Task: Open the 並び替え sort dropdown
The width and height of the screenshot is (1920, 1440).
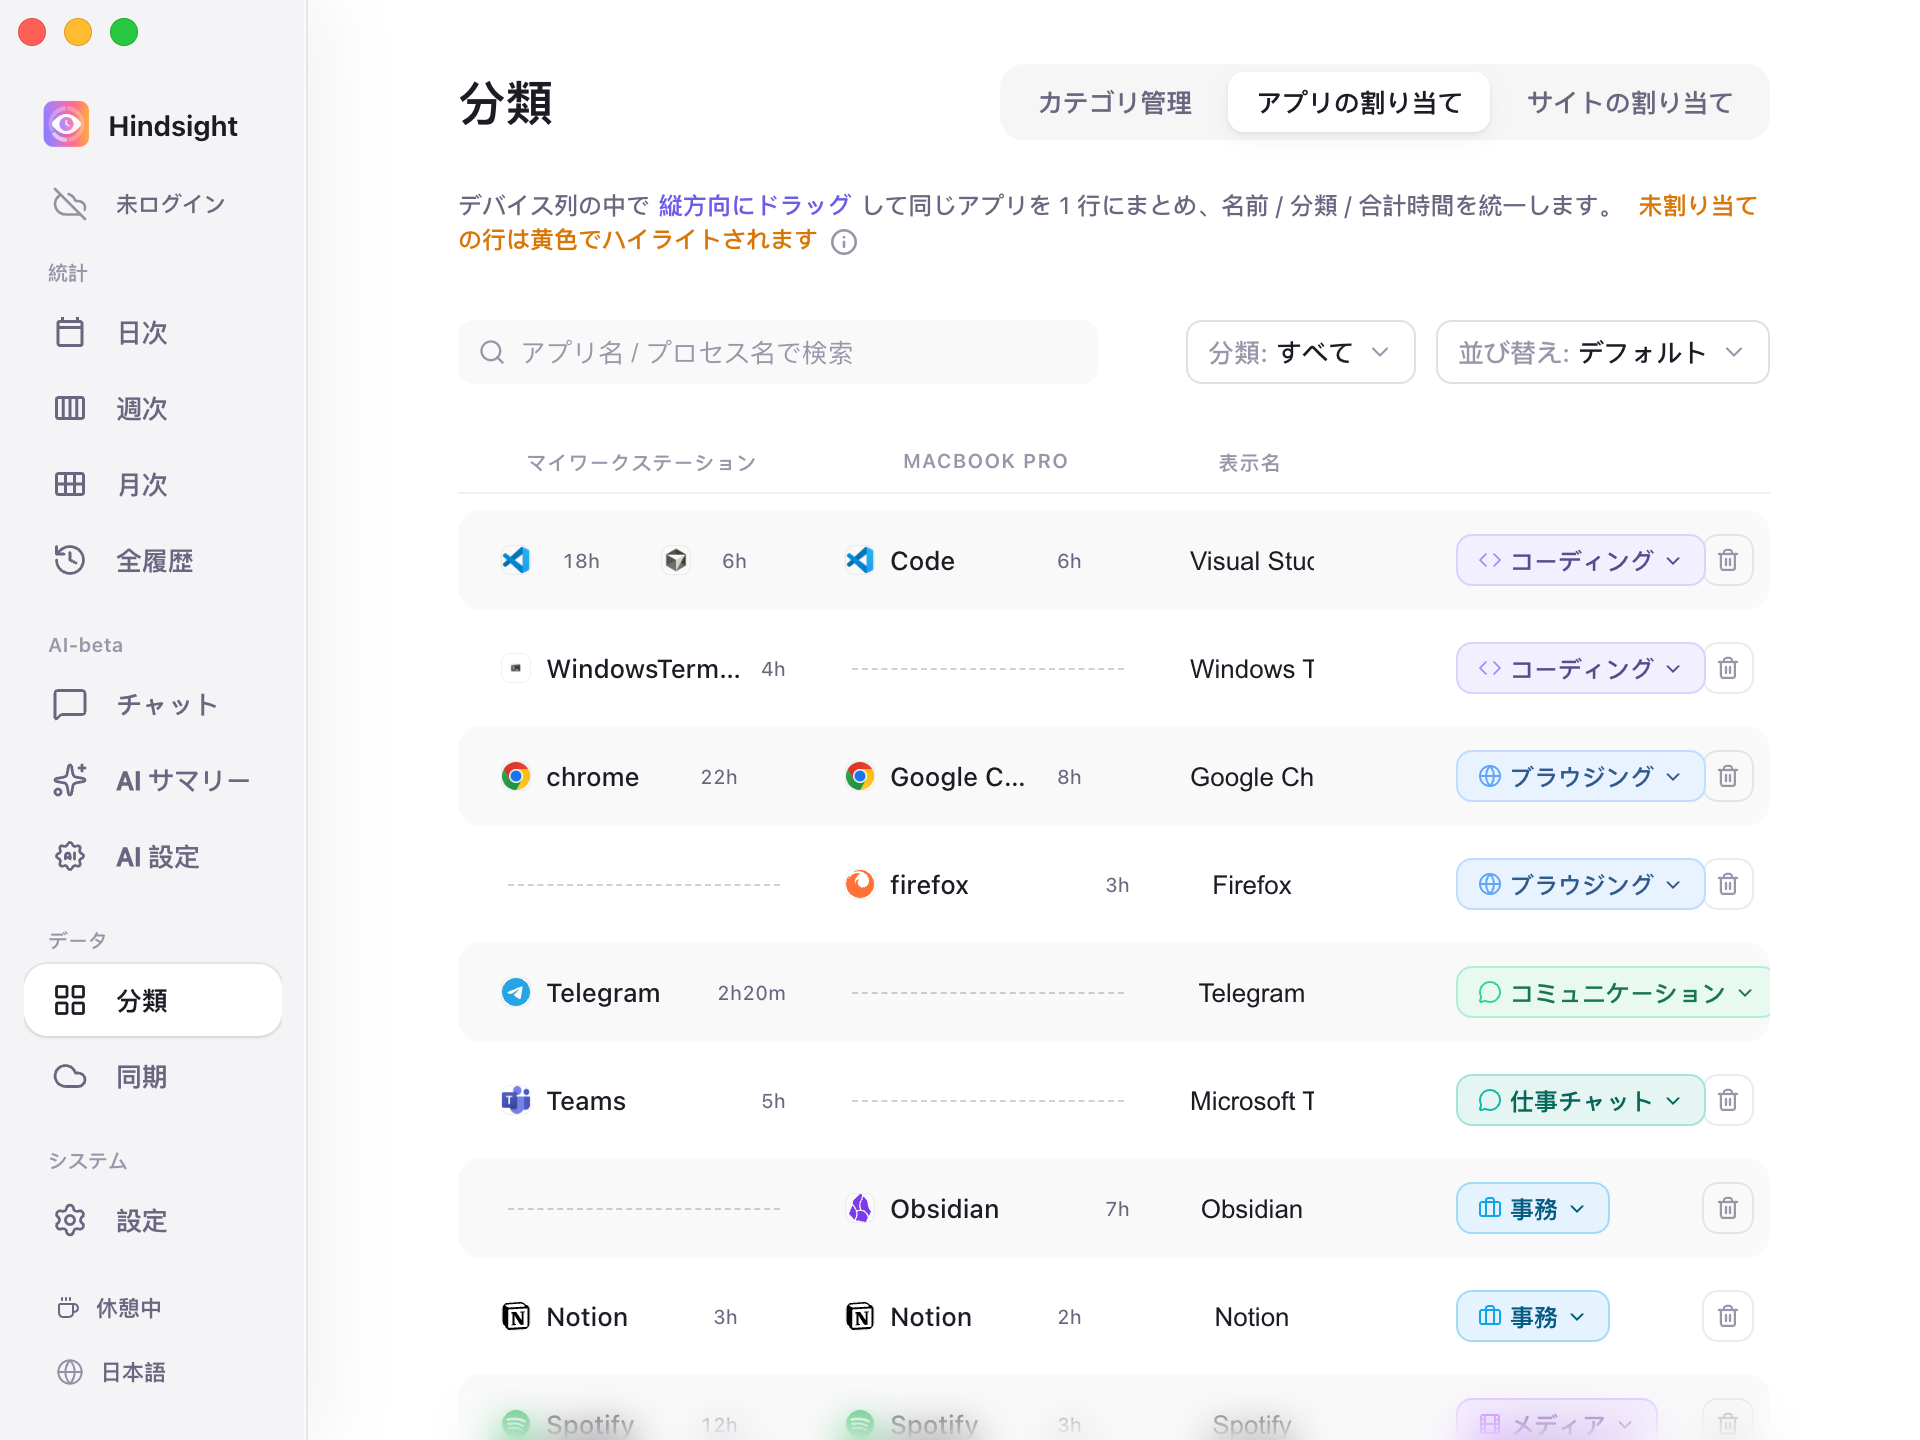Action: click(x=1602, y=352)
